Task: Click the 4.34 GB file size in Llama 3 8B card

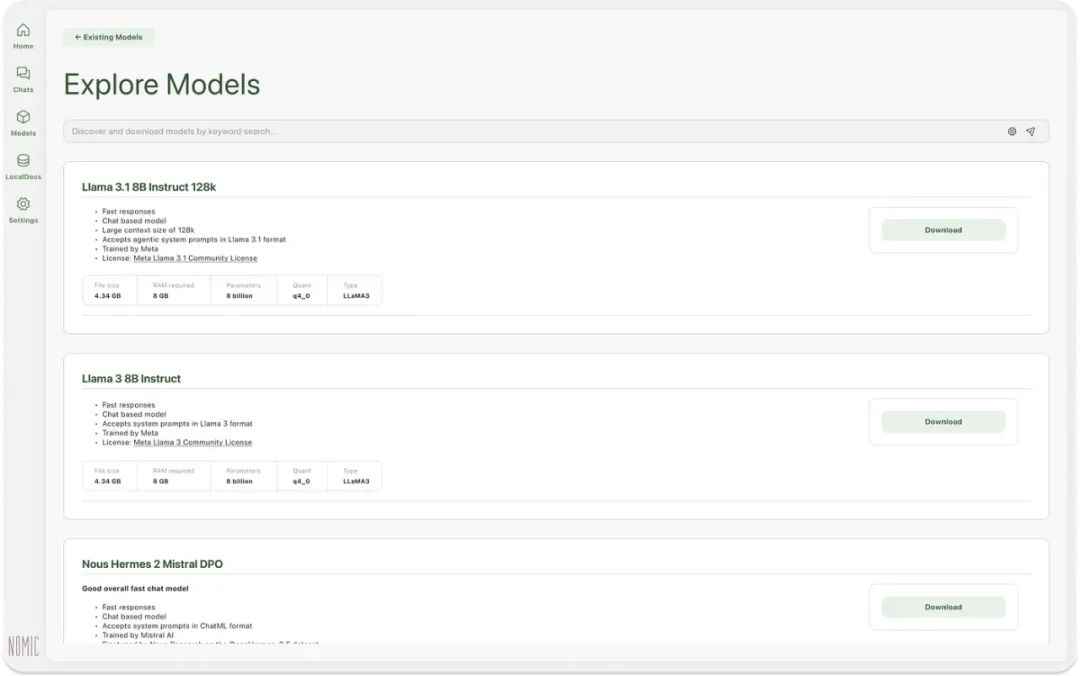Action: [107, 482]
